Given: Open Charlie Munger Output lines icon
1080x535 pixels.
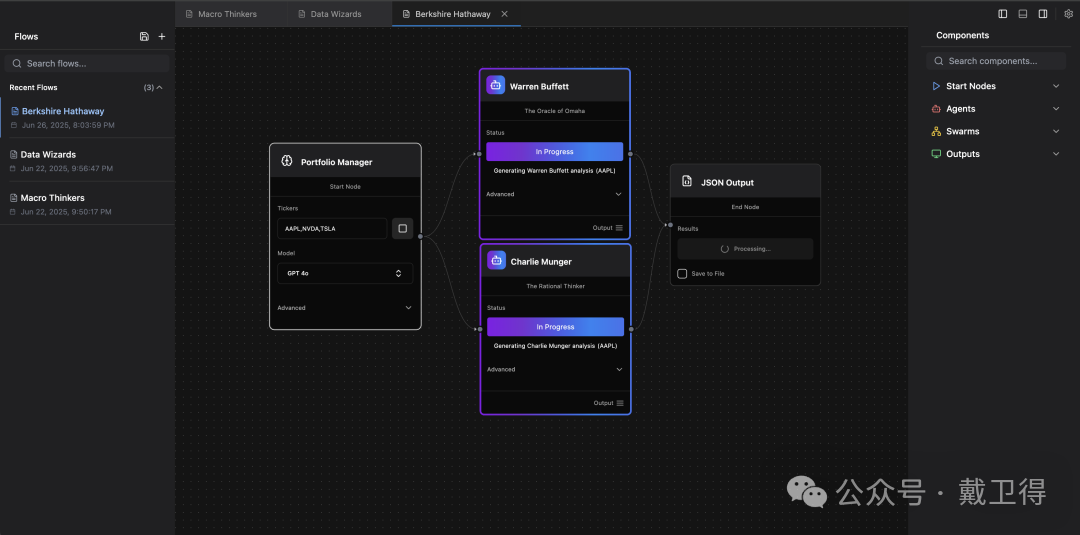Looking at the screenshot, I should 620,403.
